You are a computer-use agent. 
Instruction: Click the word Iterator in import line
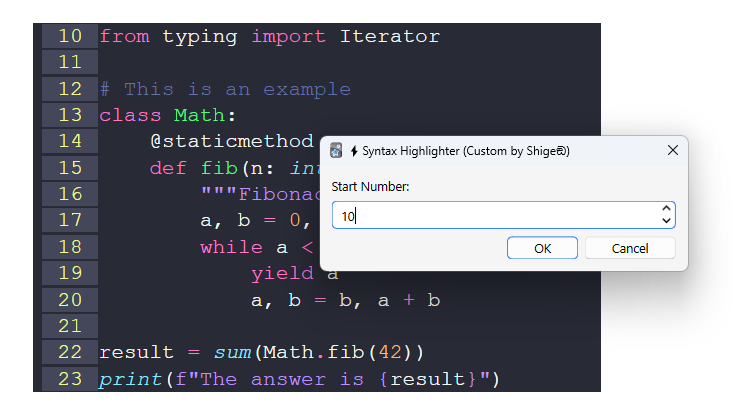point(389,37)
